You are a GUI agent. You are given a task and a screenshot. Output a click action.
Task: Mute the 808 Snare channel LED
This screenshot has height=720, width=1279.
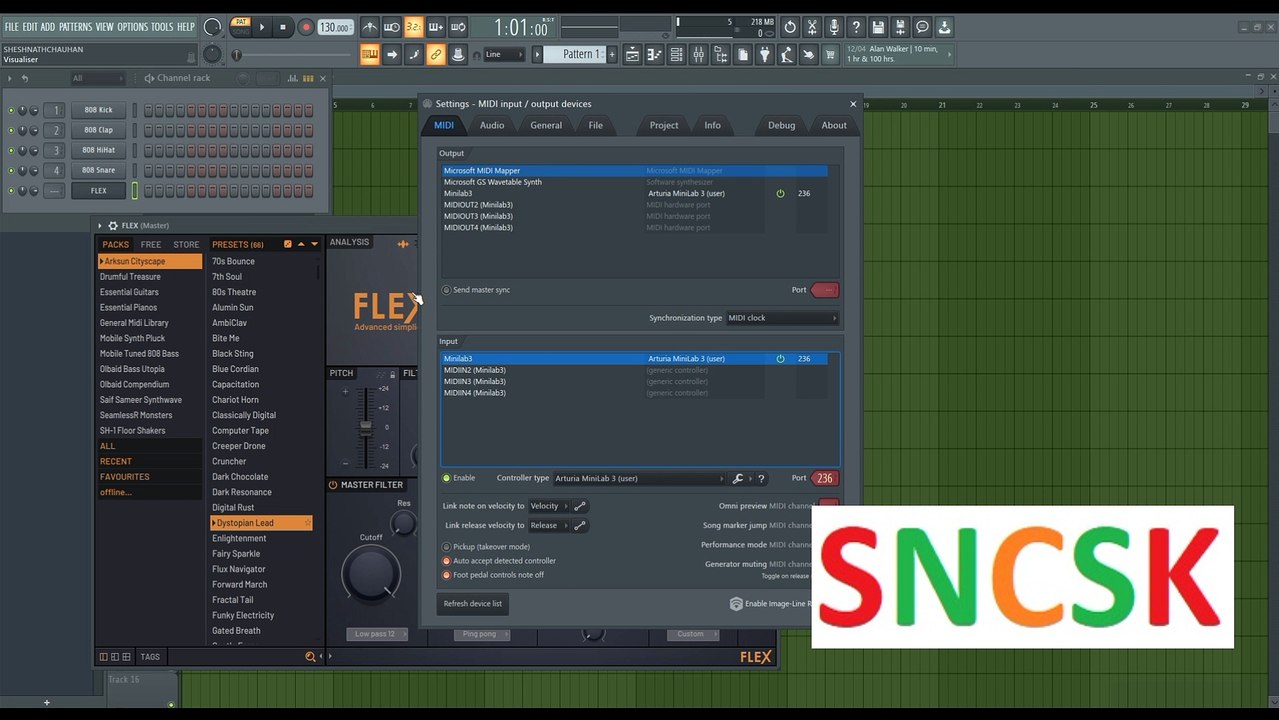[x=11, y=170]
